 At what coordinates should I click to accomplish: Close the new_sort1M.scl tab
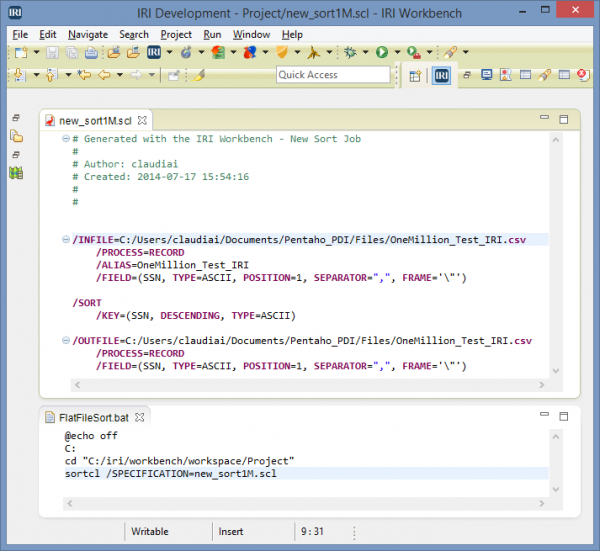(x=142, y=121)
